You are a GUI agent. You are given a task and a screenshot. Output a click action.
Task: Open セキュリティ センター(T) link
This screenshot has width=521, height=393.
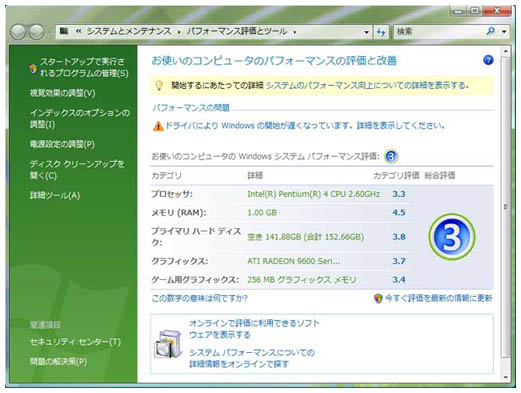(75, 342)
